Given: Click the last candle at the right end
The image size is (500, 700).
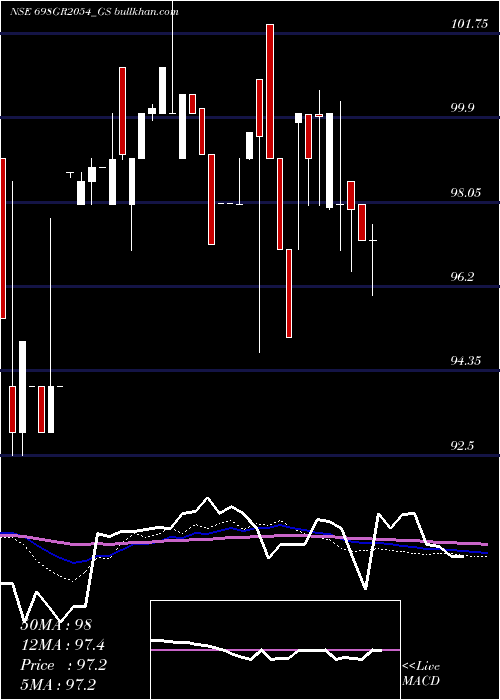Looking at the screenshot, I should tap(372, 260).
